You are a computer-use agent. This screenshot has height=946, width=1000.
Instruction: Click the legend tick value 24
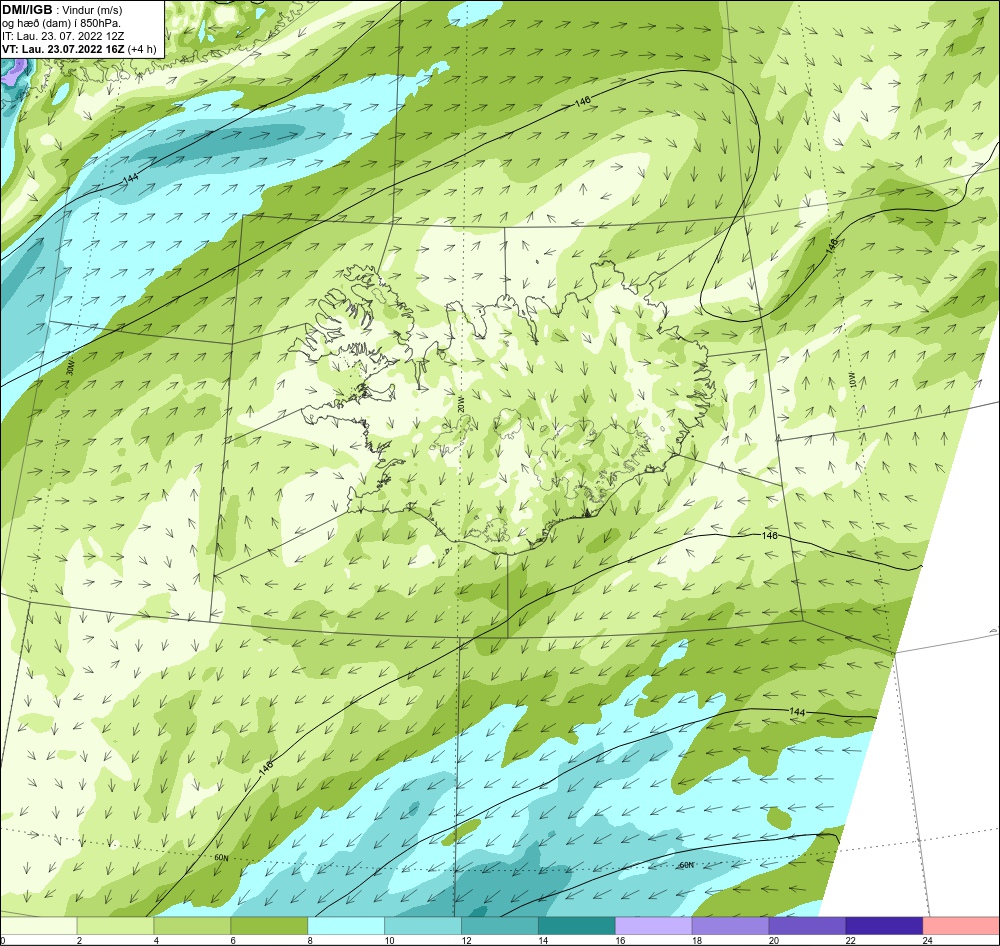[x=927, y=940]
